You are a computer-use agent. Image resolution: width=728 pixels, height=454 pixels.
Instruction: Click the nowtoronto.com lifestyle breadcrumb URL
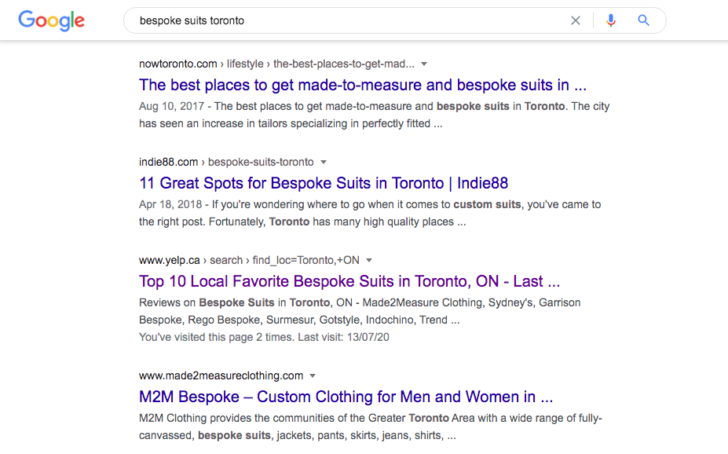pos(277,64)
